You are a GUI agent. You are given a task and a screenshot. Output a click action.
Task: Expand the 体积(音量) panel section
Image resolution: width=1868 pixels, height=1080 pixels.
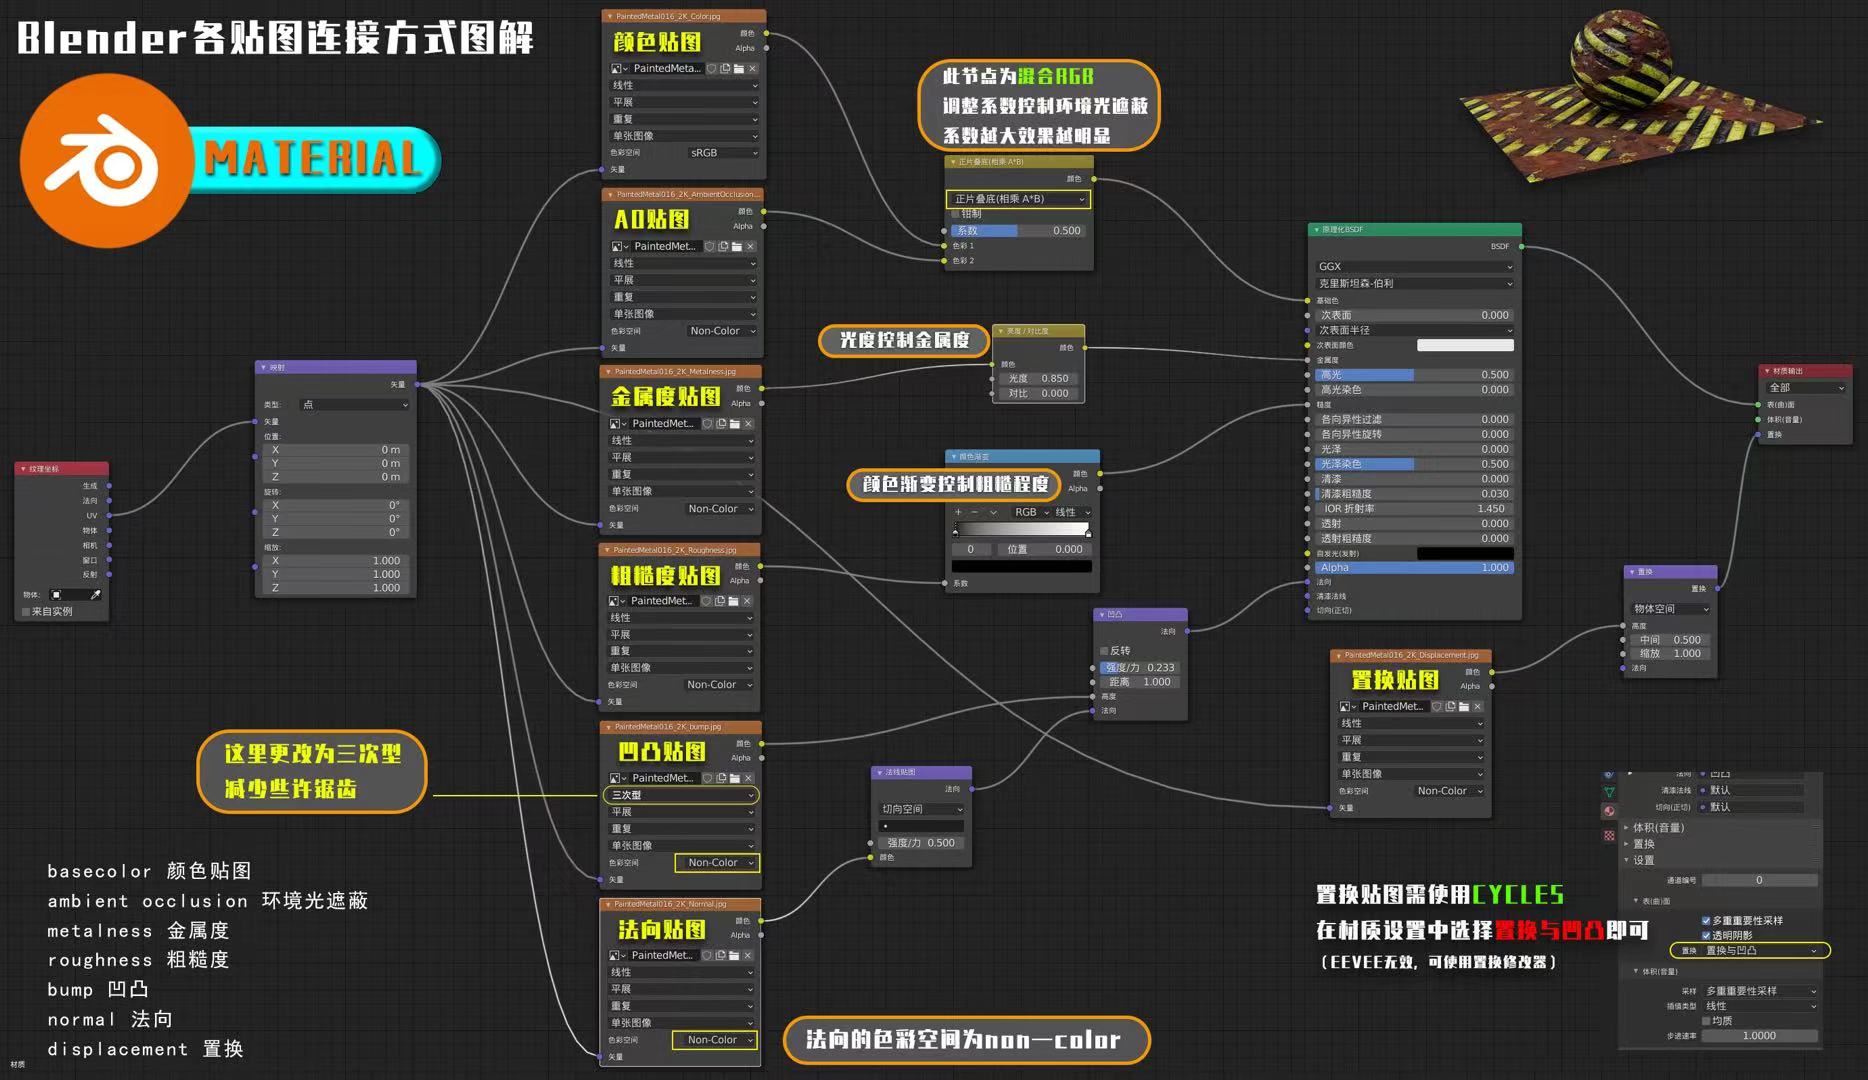[x=1626, y=828]
